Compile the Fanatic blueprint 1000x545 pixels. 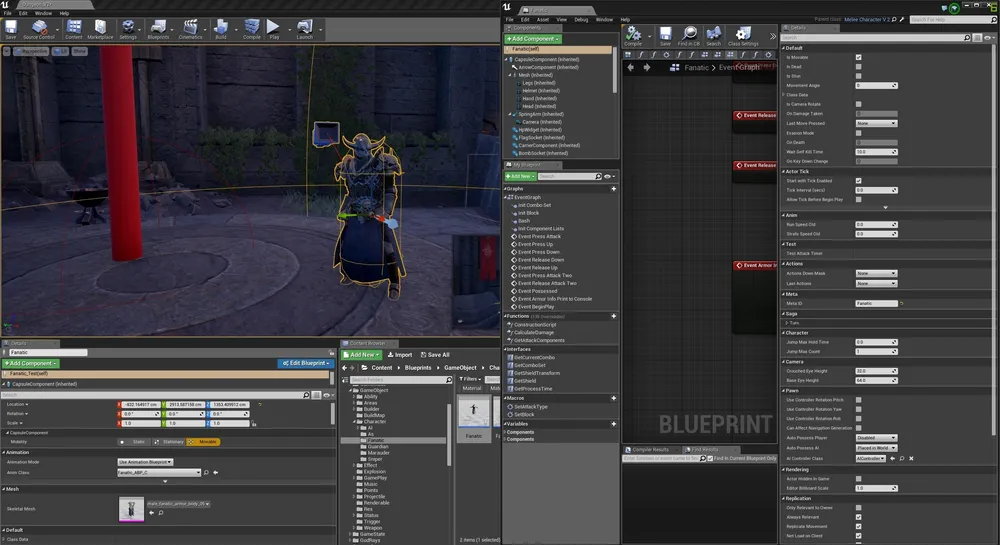633,35
